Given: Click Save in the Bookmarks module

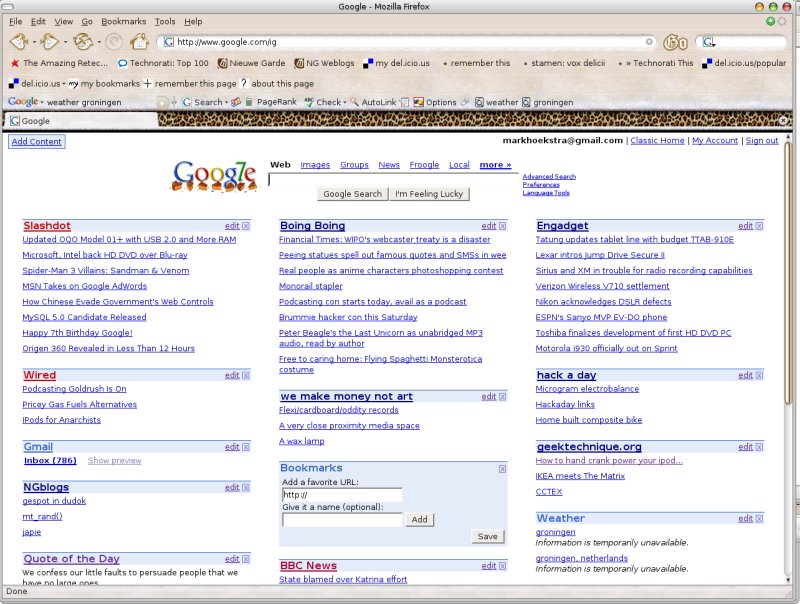Looking at the screenshot, I should (487, 536).
